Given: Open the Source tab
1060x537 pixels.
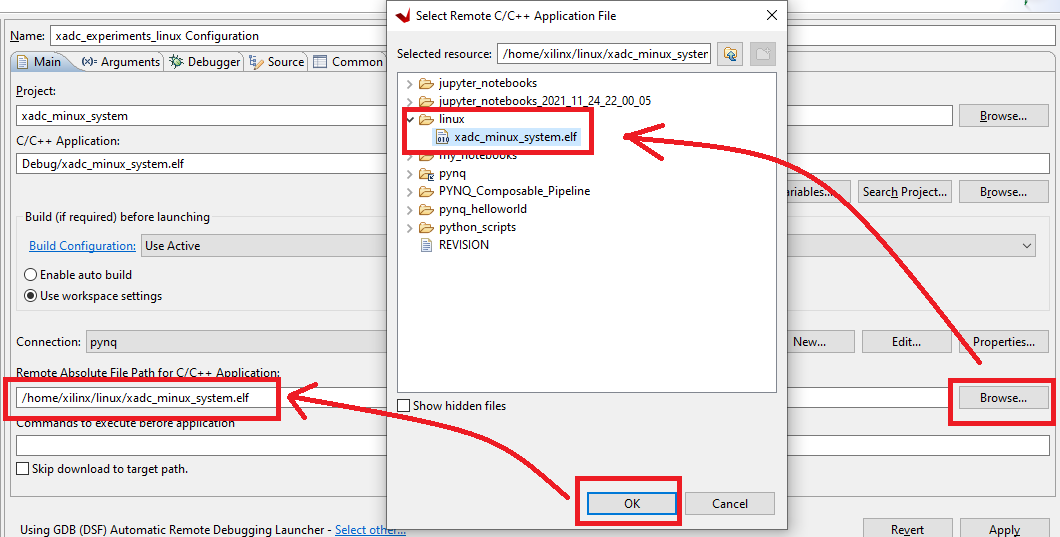Looking at the screenshot, I should (x=276, y=62).
